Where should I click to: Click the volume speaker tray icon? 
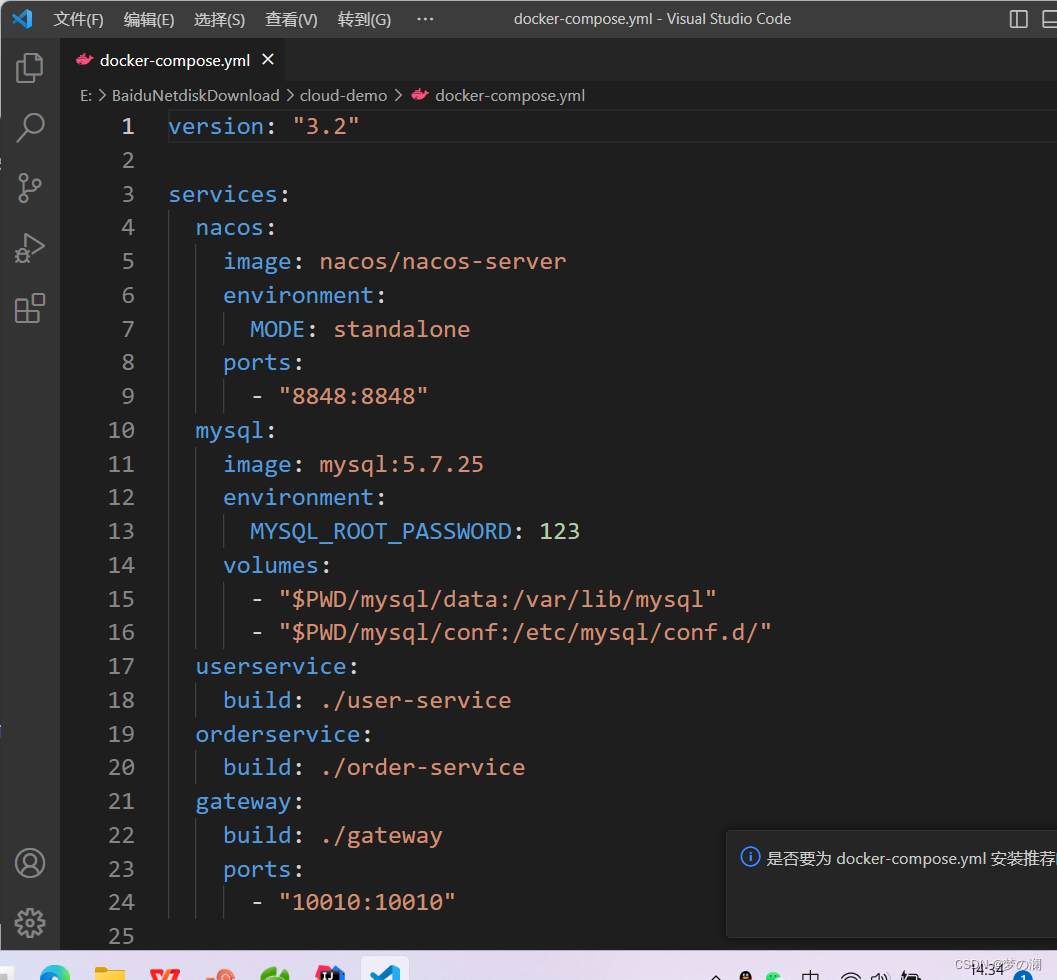880,975
